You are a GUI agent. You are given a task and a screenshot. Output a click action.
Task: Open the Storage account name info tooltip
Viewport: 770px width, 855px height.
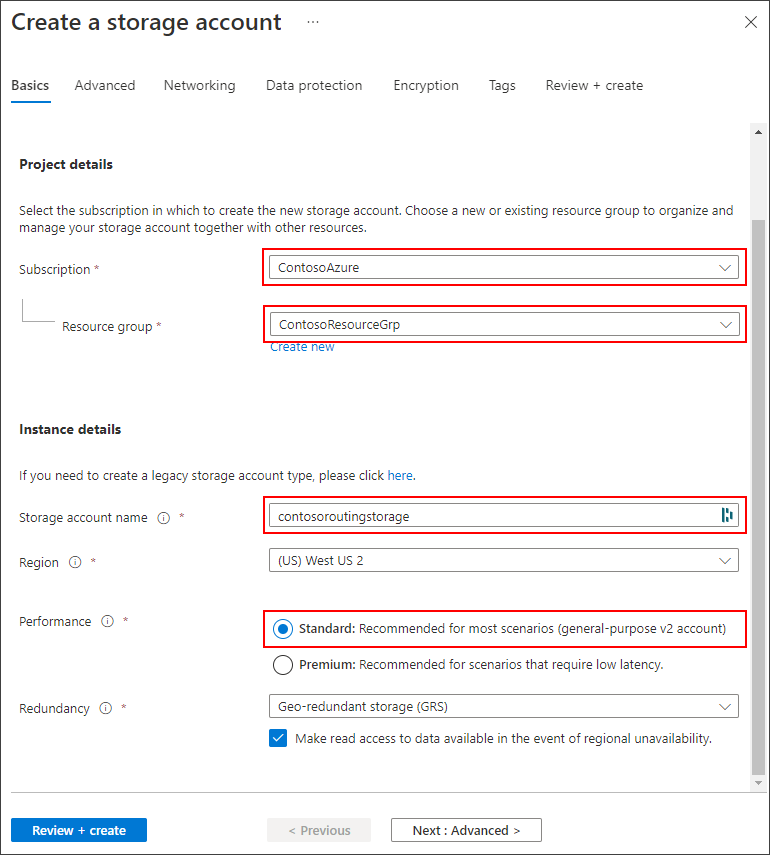[163, 518]
